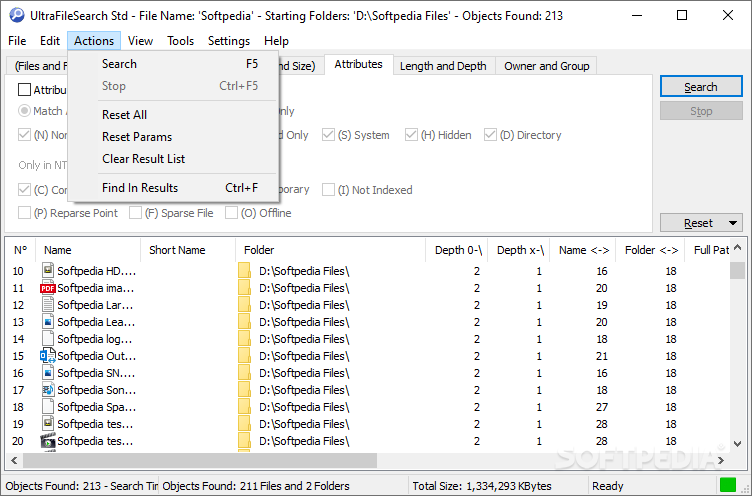Switch to Length and Depth tab

[x=443, y=66]
